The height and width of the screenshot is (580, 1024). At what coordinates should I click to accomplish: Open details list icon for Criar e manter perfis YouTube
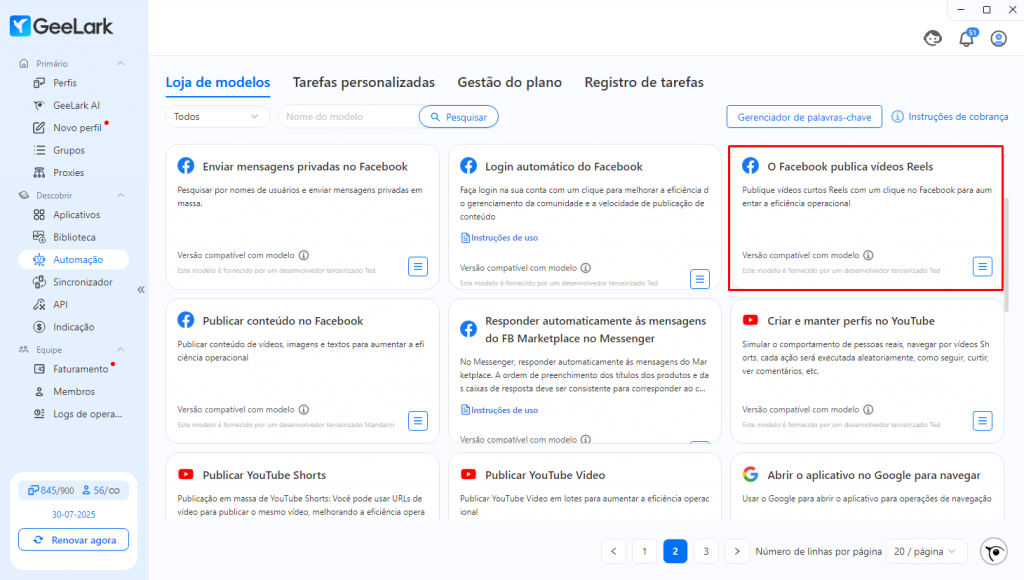[x=982, y=421]
